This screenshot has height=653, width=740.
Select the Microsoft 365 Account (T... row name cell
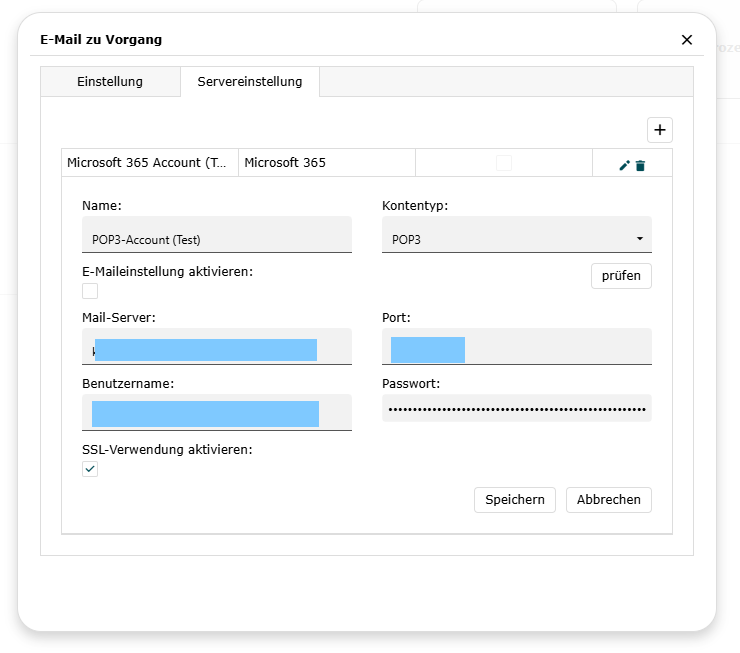click(x=150, y=163)
